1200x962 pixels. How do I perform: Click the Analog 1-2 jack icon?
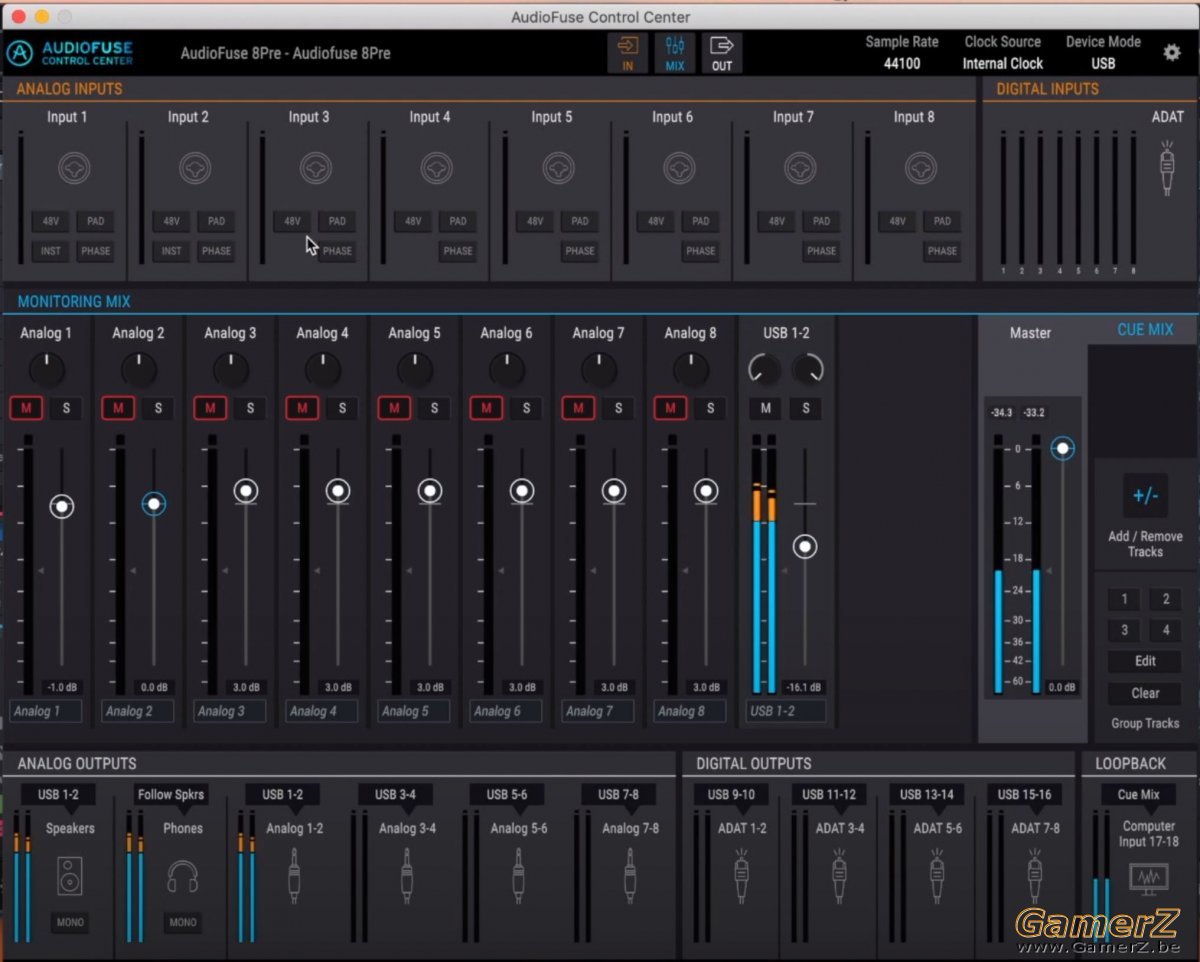[x=294, y=875]
